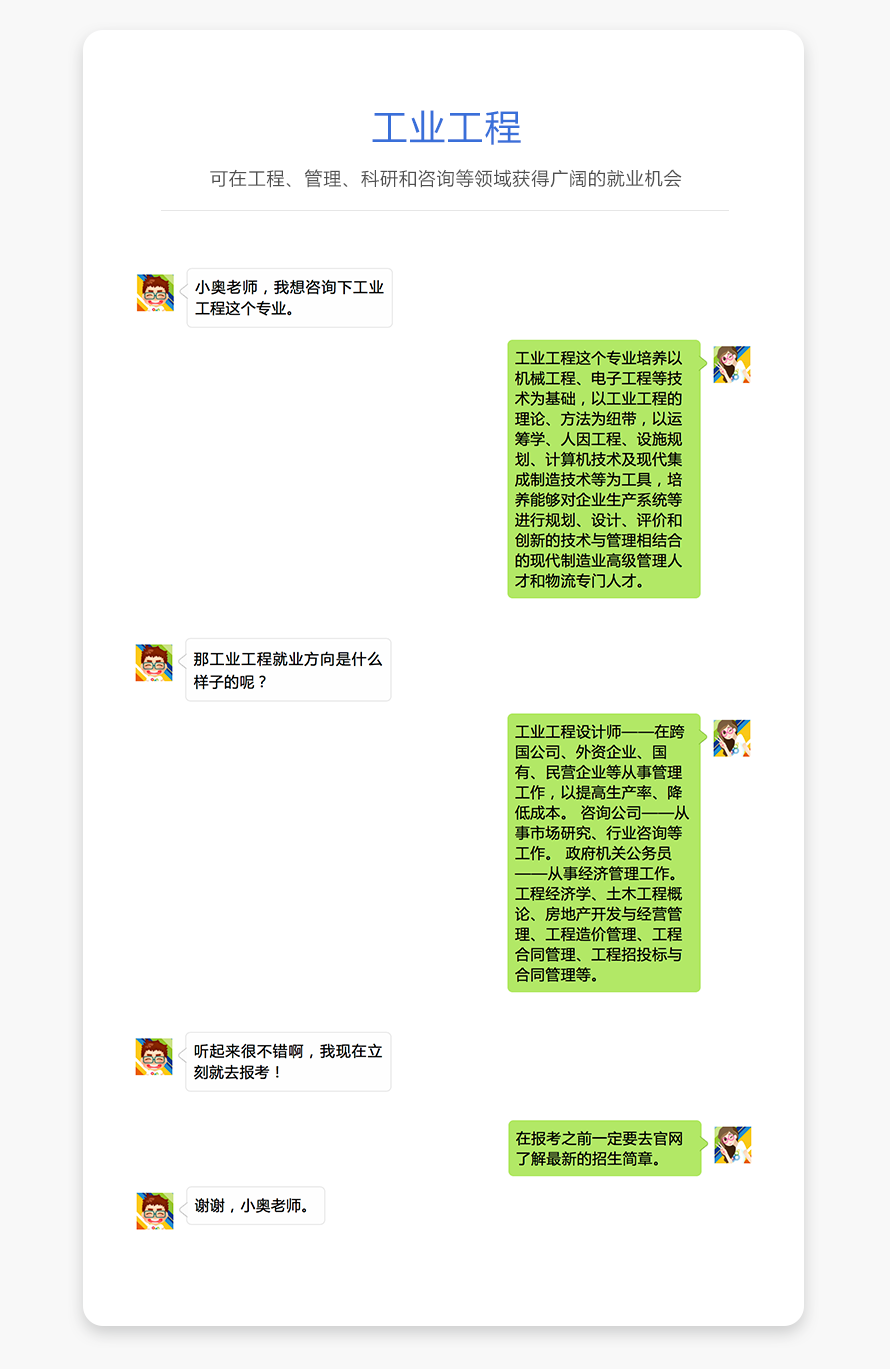
Task: Select student avatar beside 谢谢，小奥老师 message
Action: tap(155, 1211)
